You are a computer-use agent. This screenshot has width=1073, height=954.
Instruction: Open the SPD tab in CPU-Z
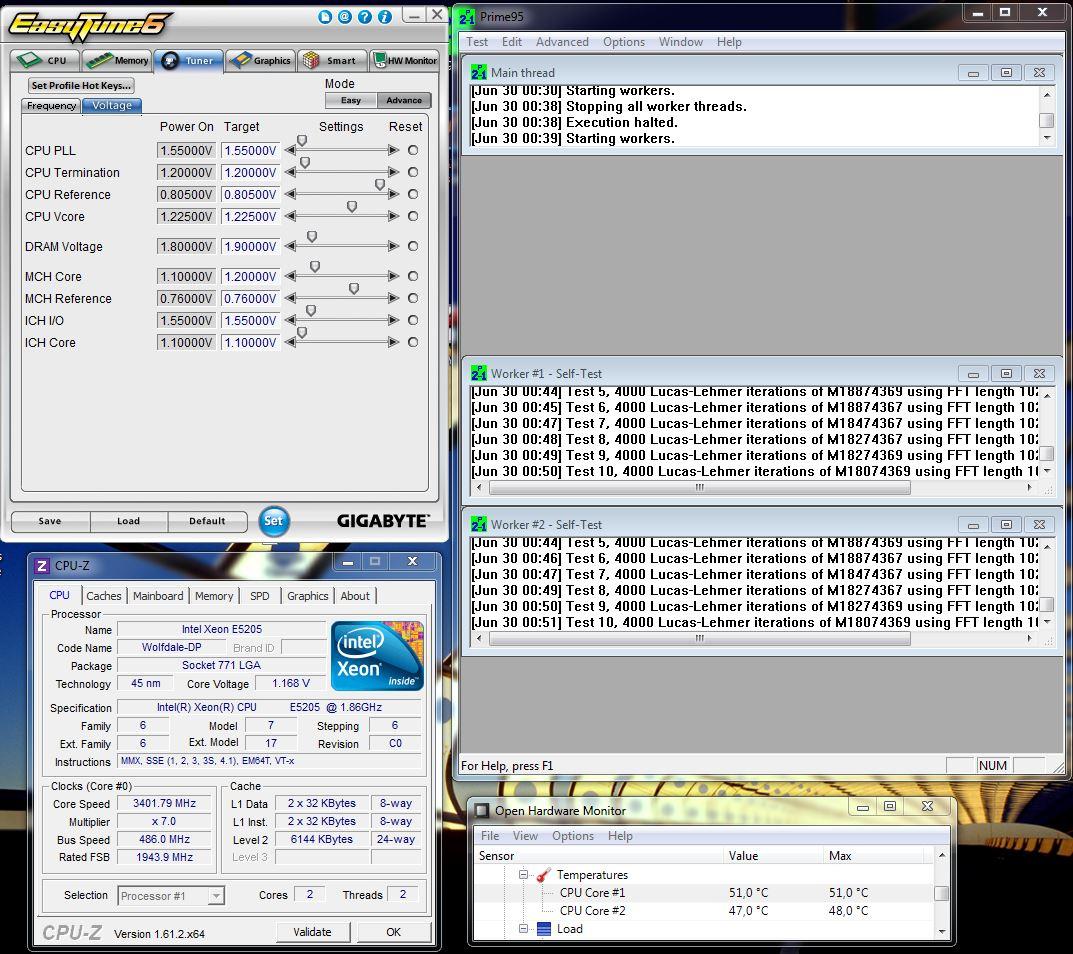coord(259,596)
